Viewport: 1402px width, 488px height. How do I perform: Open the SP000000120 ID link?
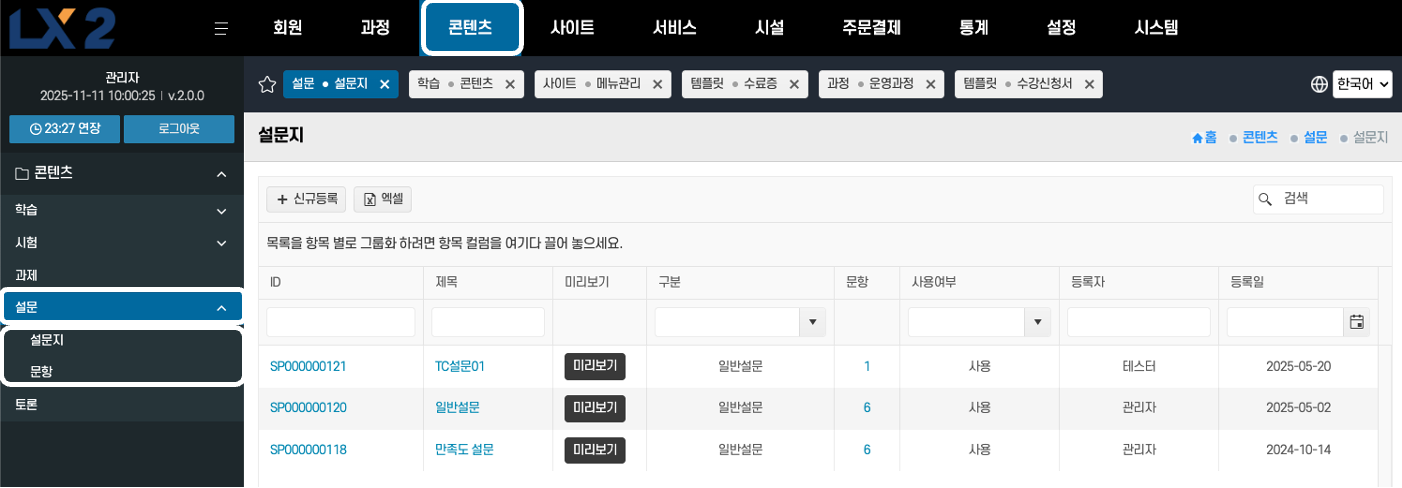pos(308,408)
